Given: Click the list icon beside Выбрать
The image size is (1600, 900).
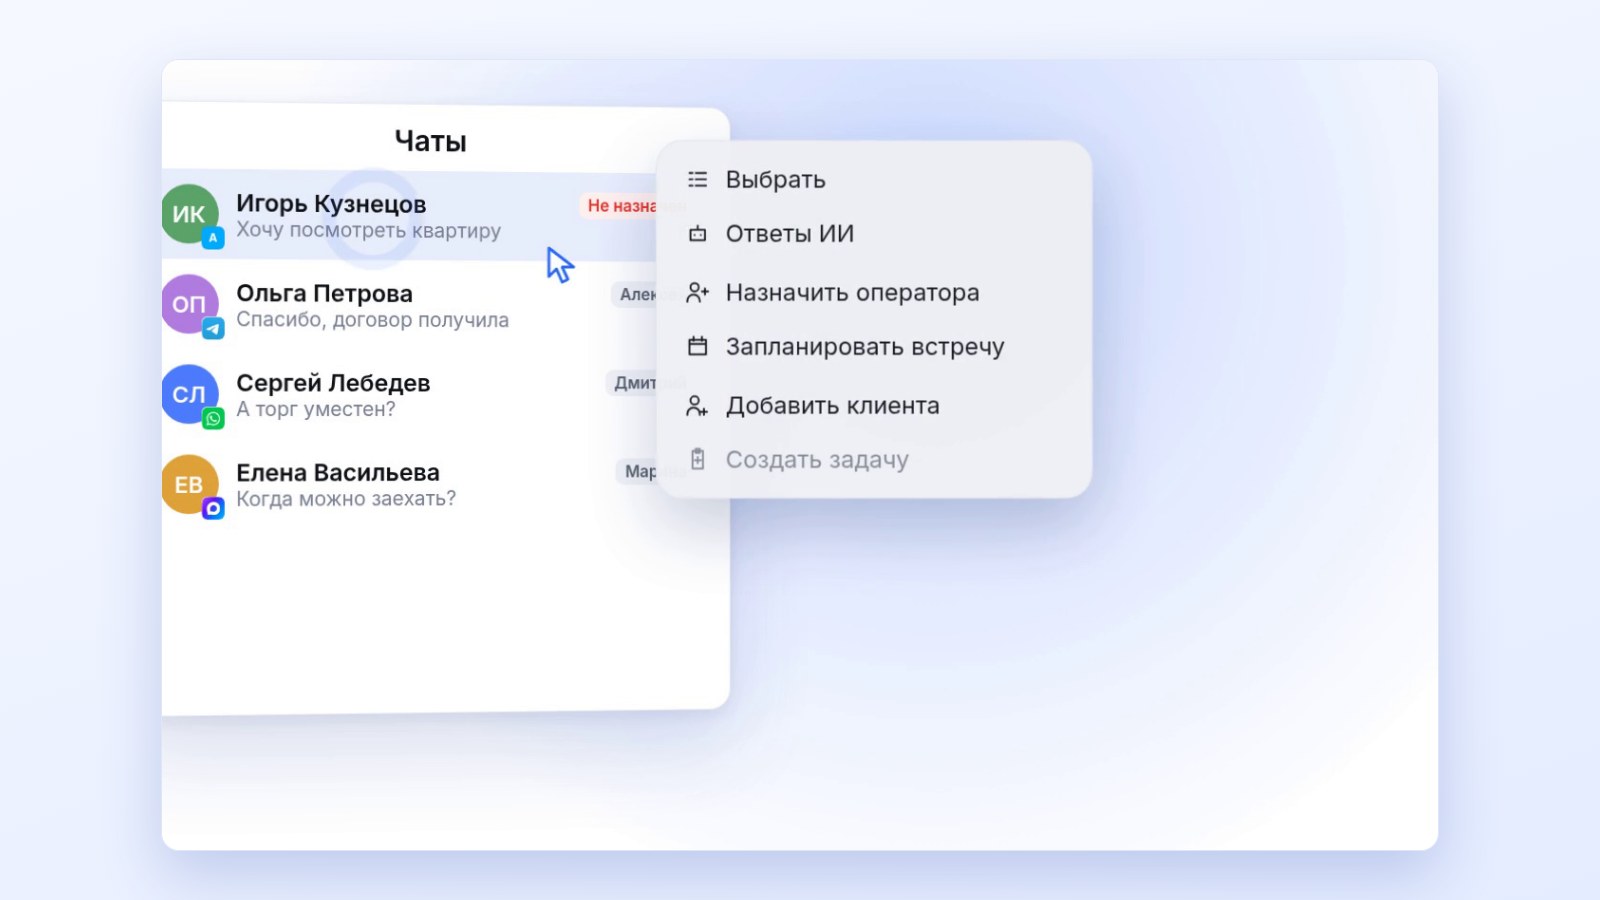Looking at the screenshot, I should [x=697, y=179].
